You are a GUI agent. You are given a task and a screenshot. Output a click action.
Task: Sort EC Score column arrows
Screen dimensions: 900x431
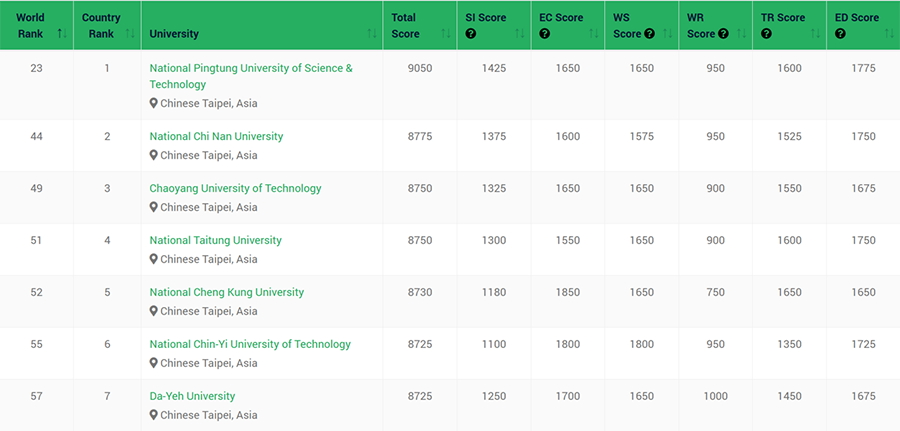tap(594, 34)
